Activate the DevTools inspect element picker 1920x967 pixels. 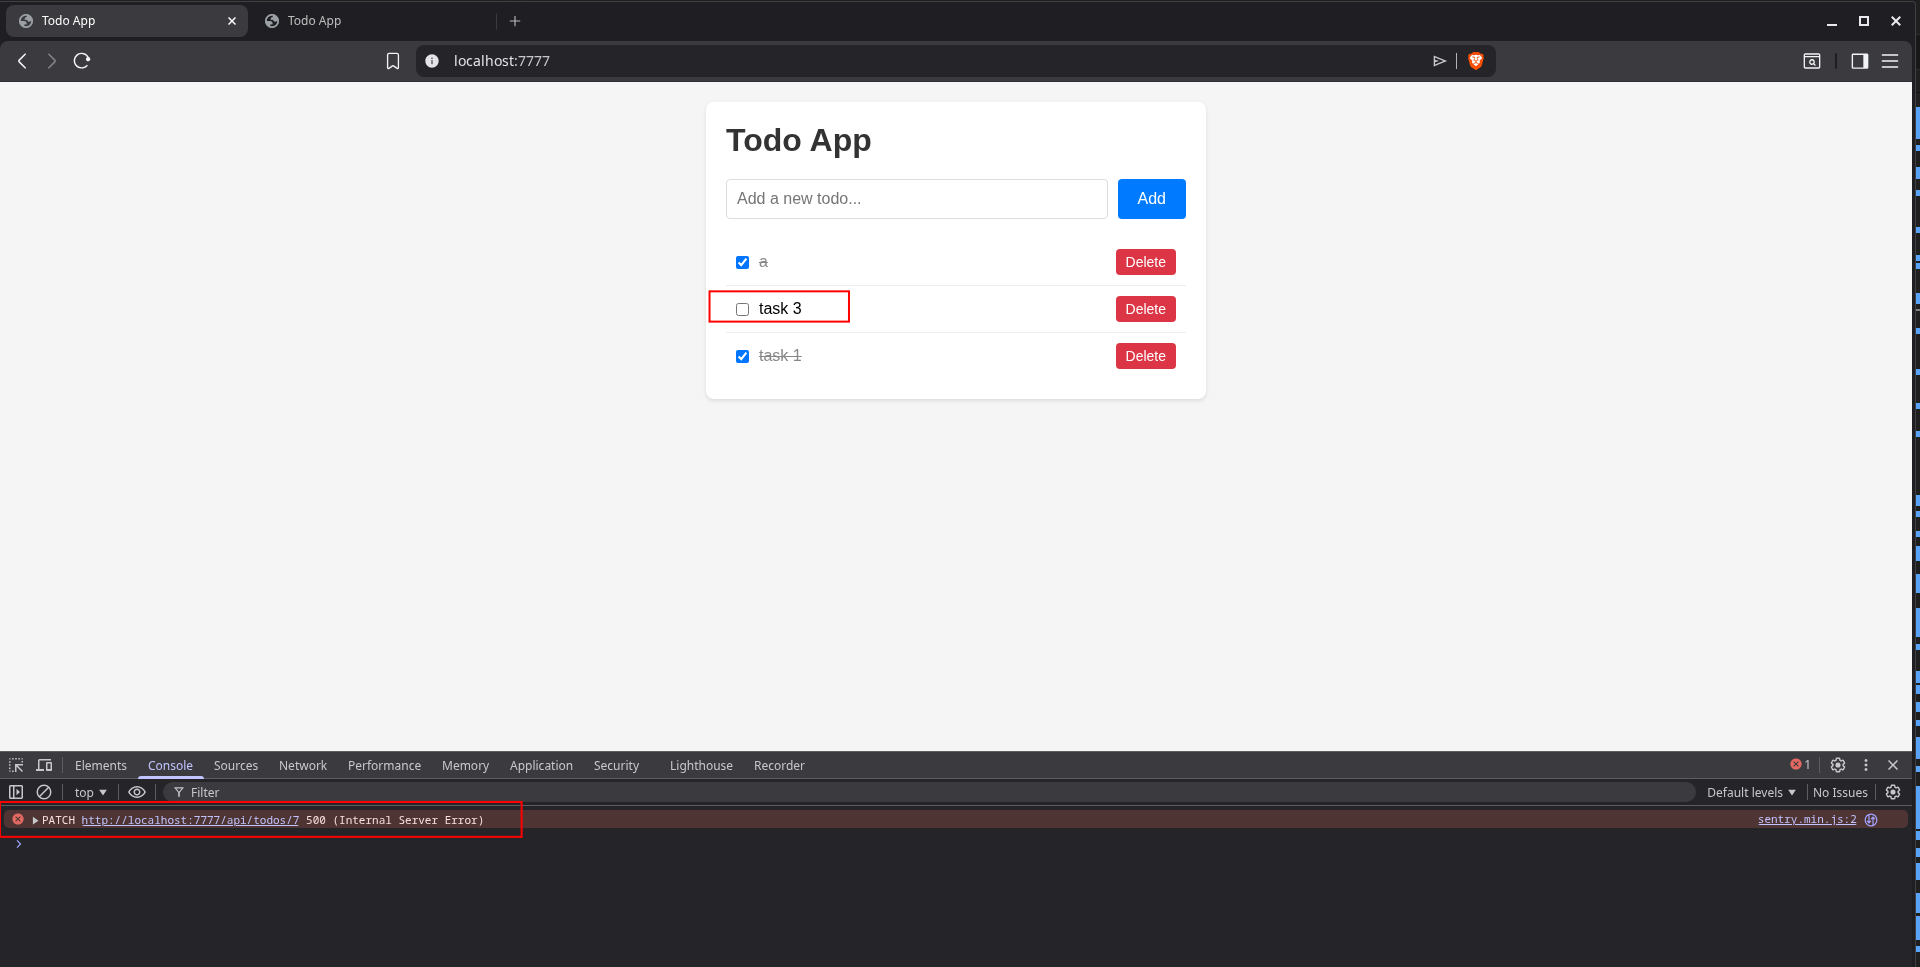click(x=16, y=765)
